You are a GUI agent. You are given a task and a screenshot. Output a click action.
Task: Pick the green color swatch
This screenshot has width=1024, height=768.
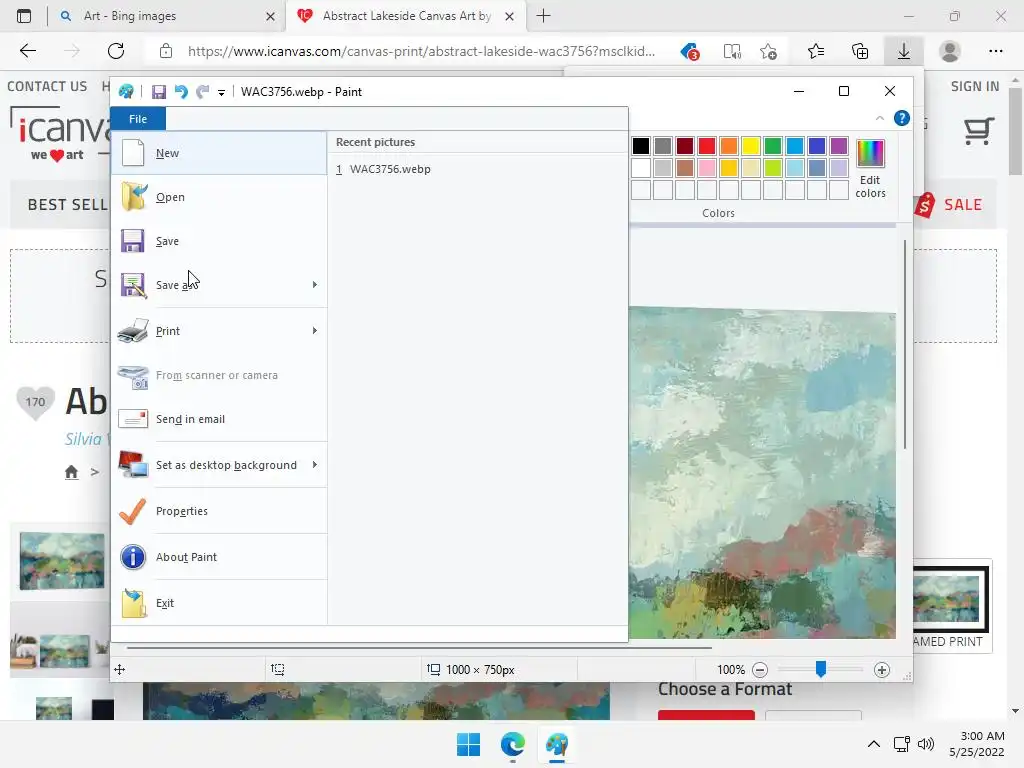tap(773, 146)
